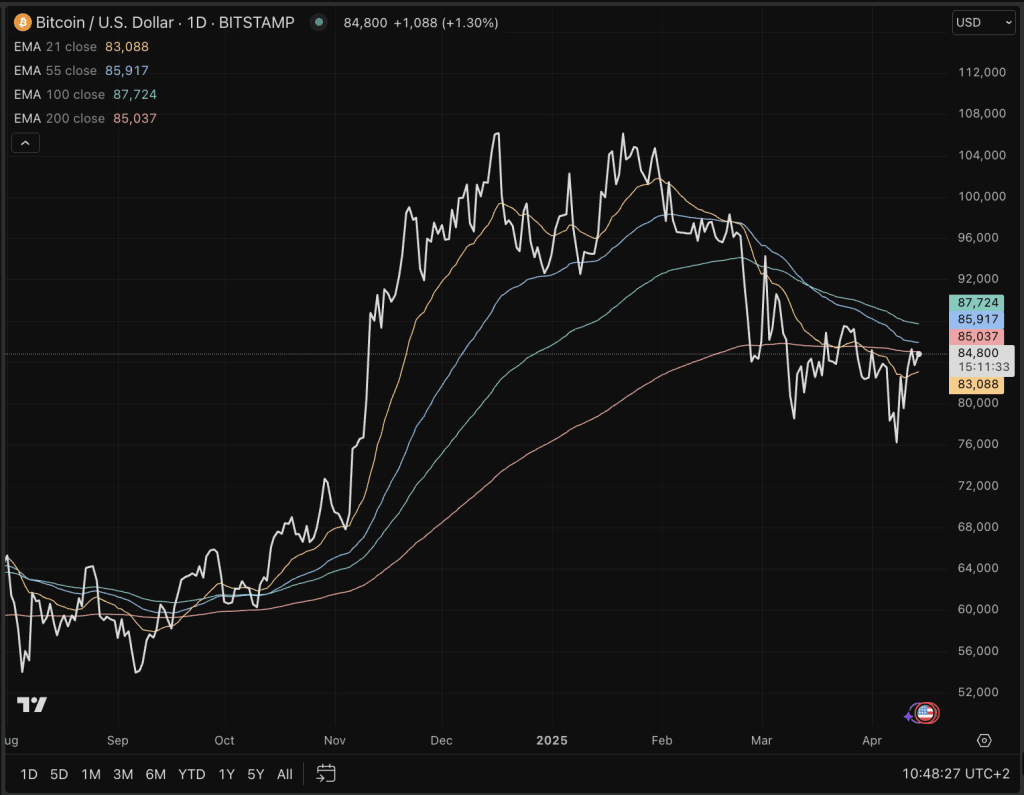
Task: Set chart range to 6M
Action: (x=155, y=774)
